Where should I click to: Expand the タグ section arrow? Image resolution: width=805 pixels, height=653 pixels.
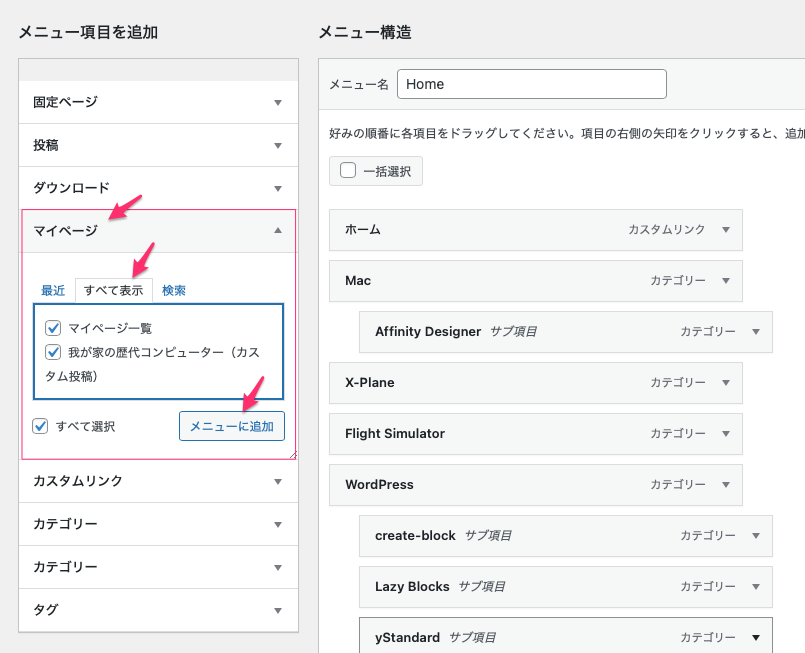tap(278, 610)
